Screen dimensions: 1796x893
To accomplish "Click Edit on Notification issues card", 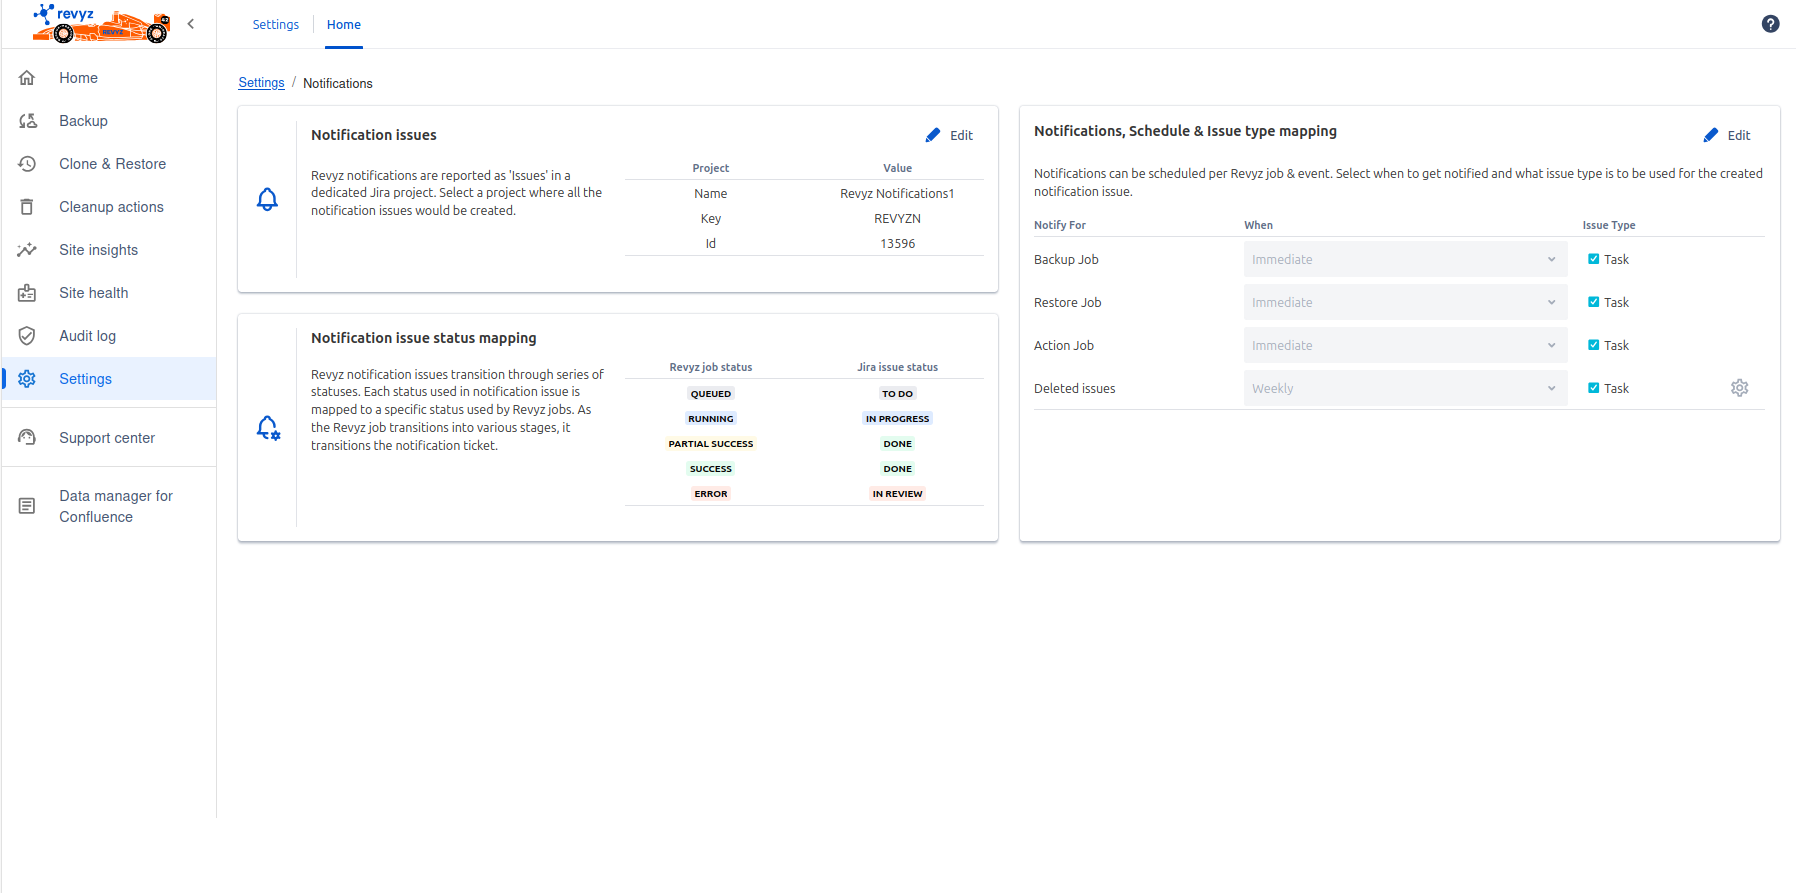I will point(949,135).
